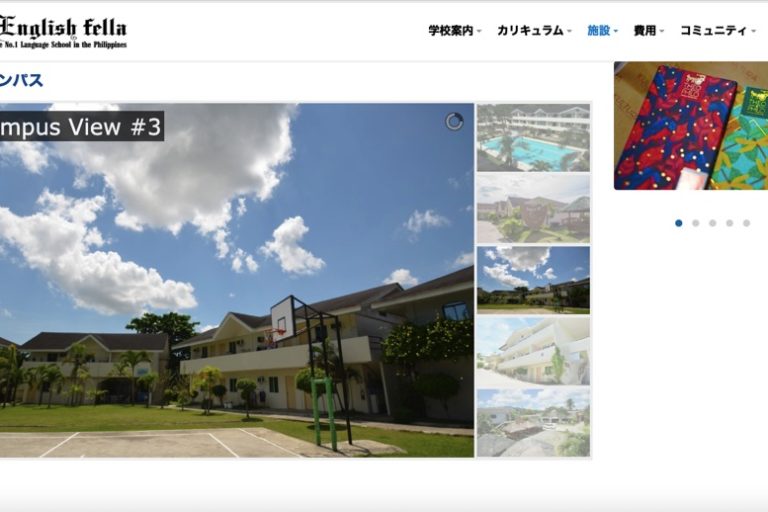Click the main campus view photo
This screenshot has width=768, height=512.
tap(236, 300)
